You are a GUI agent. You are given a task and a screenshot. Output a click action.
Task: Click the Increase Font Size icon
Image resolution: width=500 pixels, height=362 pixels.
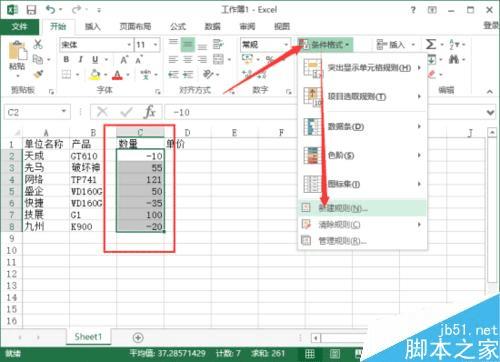tap(124, 60)
